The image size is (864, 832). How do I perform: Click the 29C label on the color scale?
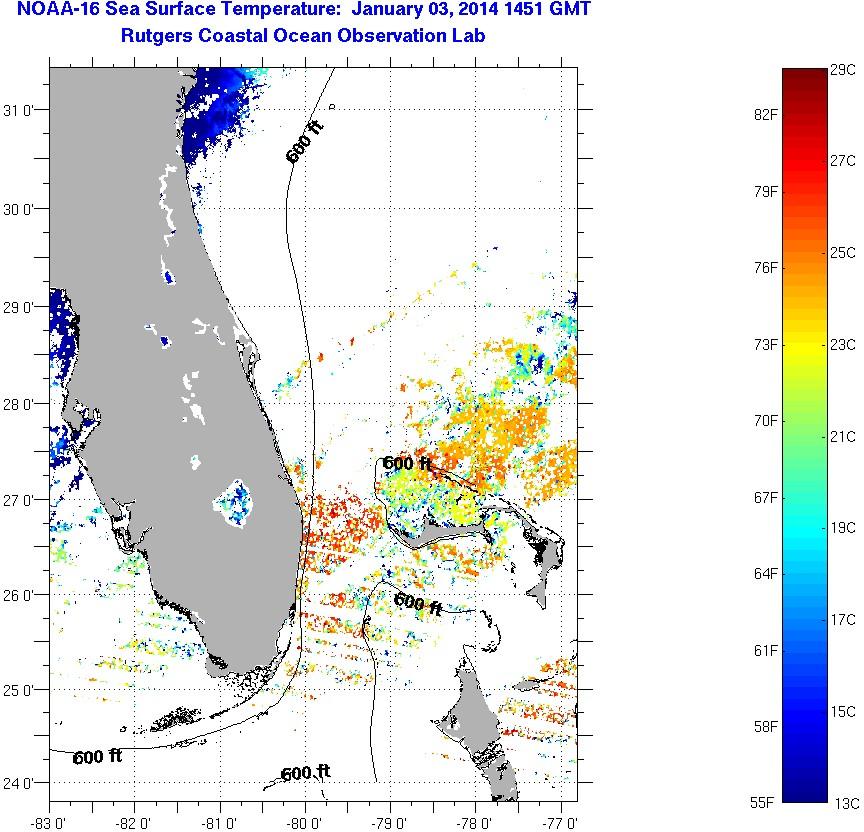tap(843, 69)
